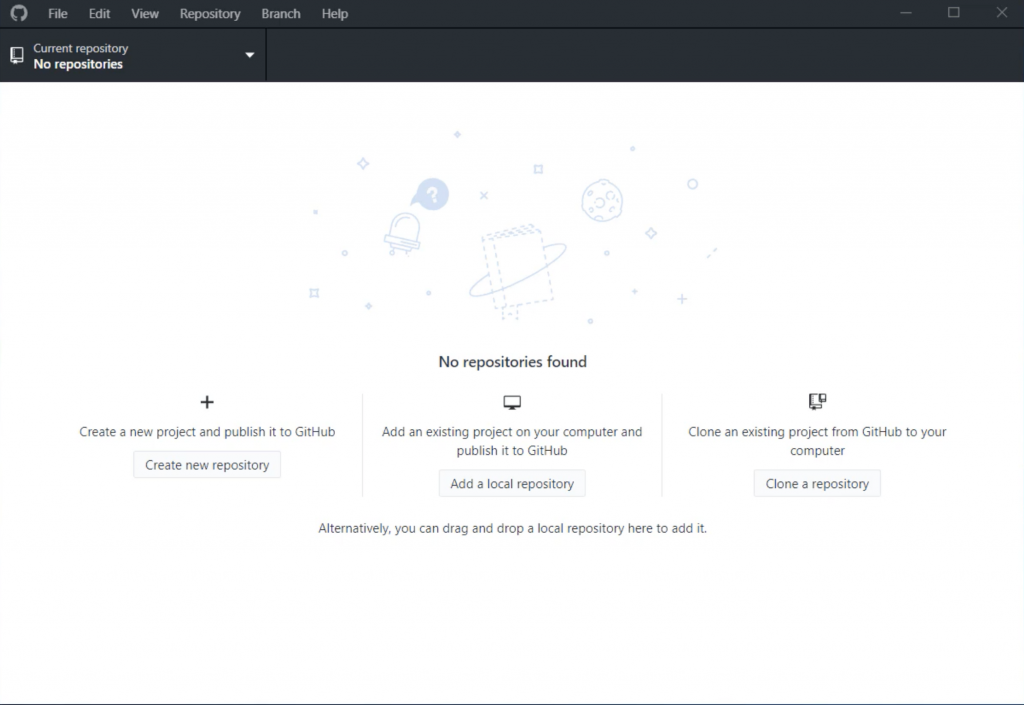
Task: Open the Edit menu
Action: pos(99,14)
